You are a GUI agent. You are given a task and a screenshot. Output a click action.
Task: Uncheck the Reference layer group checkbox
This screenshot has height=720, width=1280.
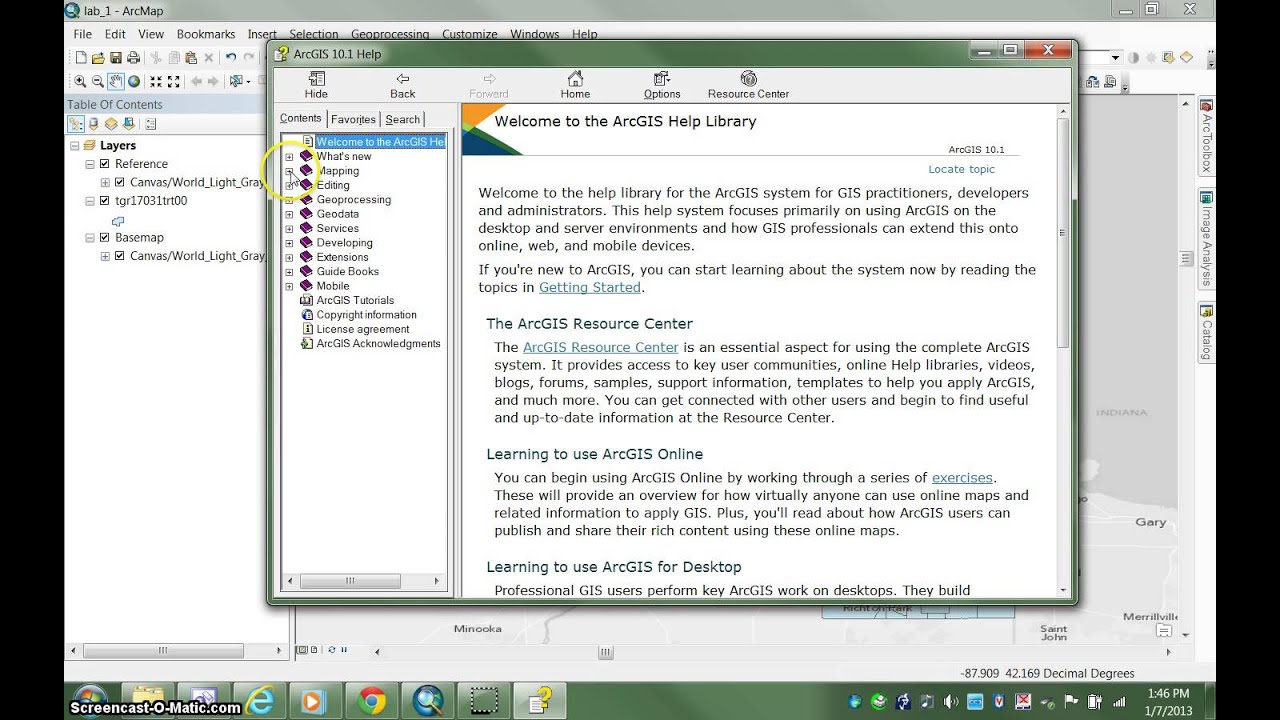[104, 164]
